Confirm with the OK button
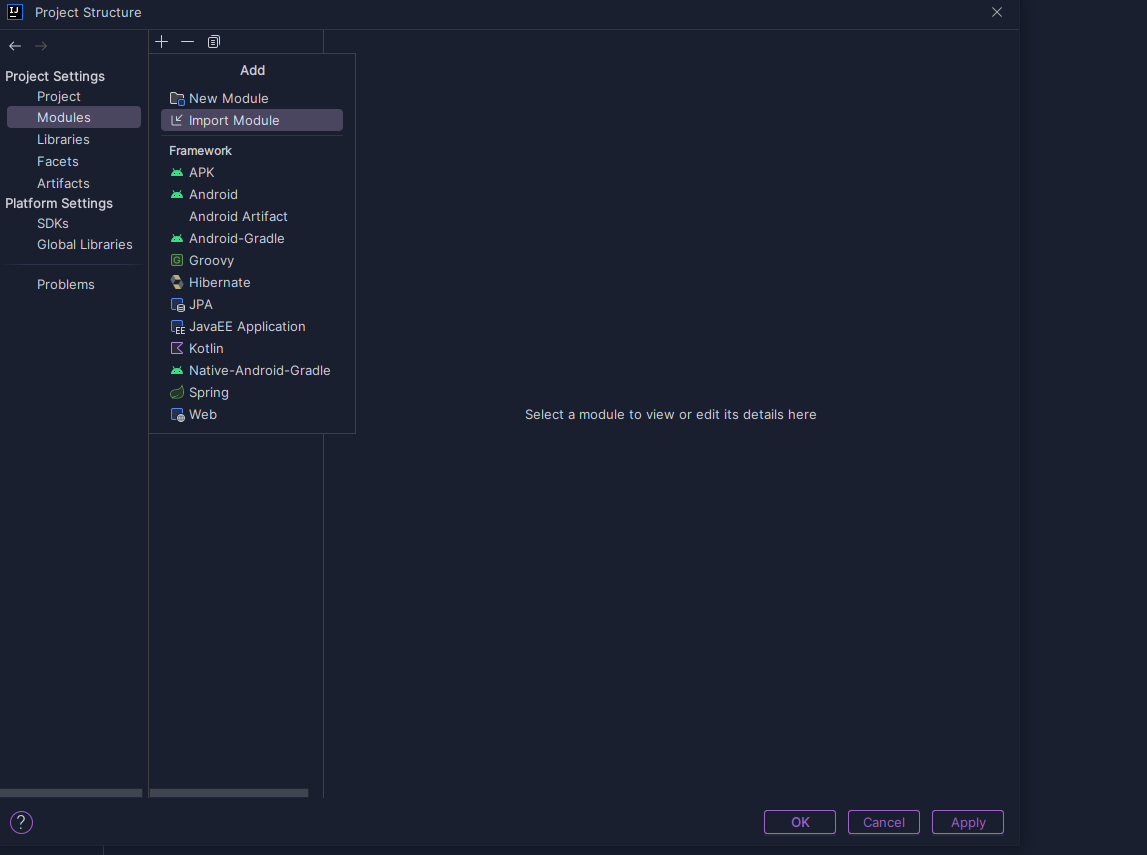 pos(800,822)
